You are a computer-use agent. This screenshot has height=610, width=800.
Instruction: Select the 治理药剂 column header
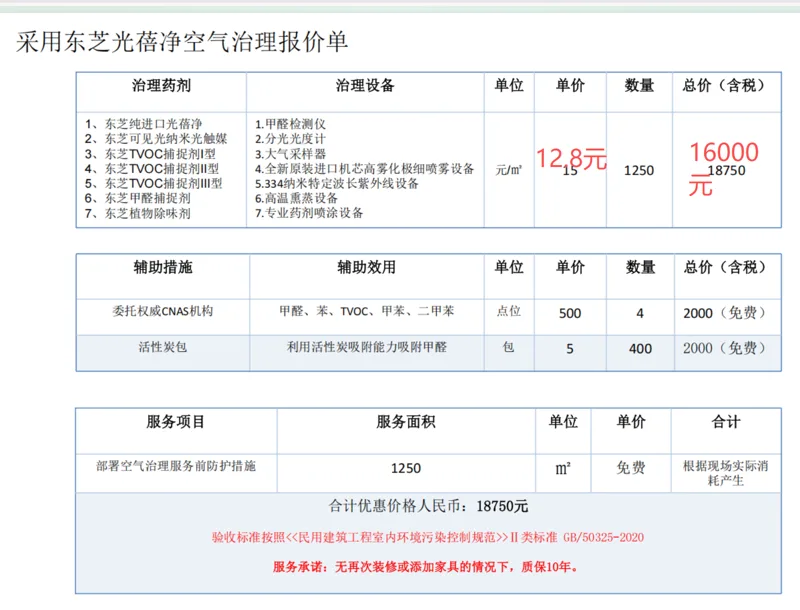[x=161, y=85]
